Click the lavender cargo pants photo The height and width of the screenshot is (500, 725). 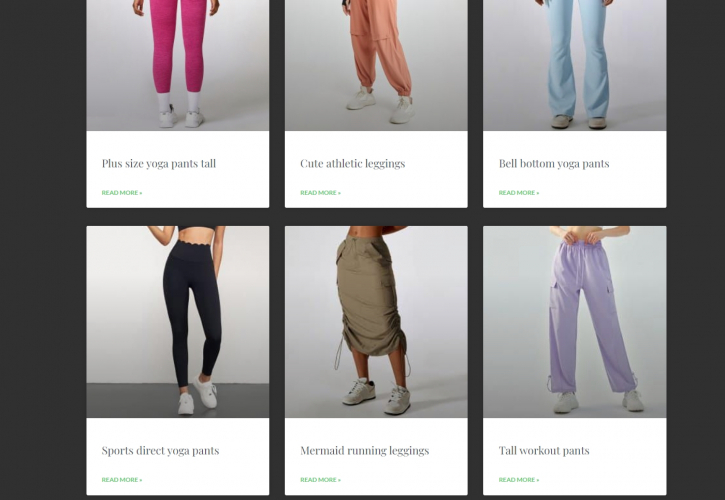point(574,321)
